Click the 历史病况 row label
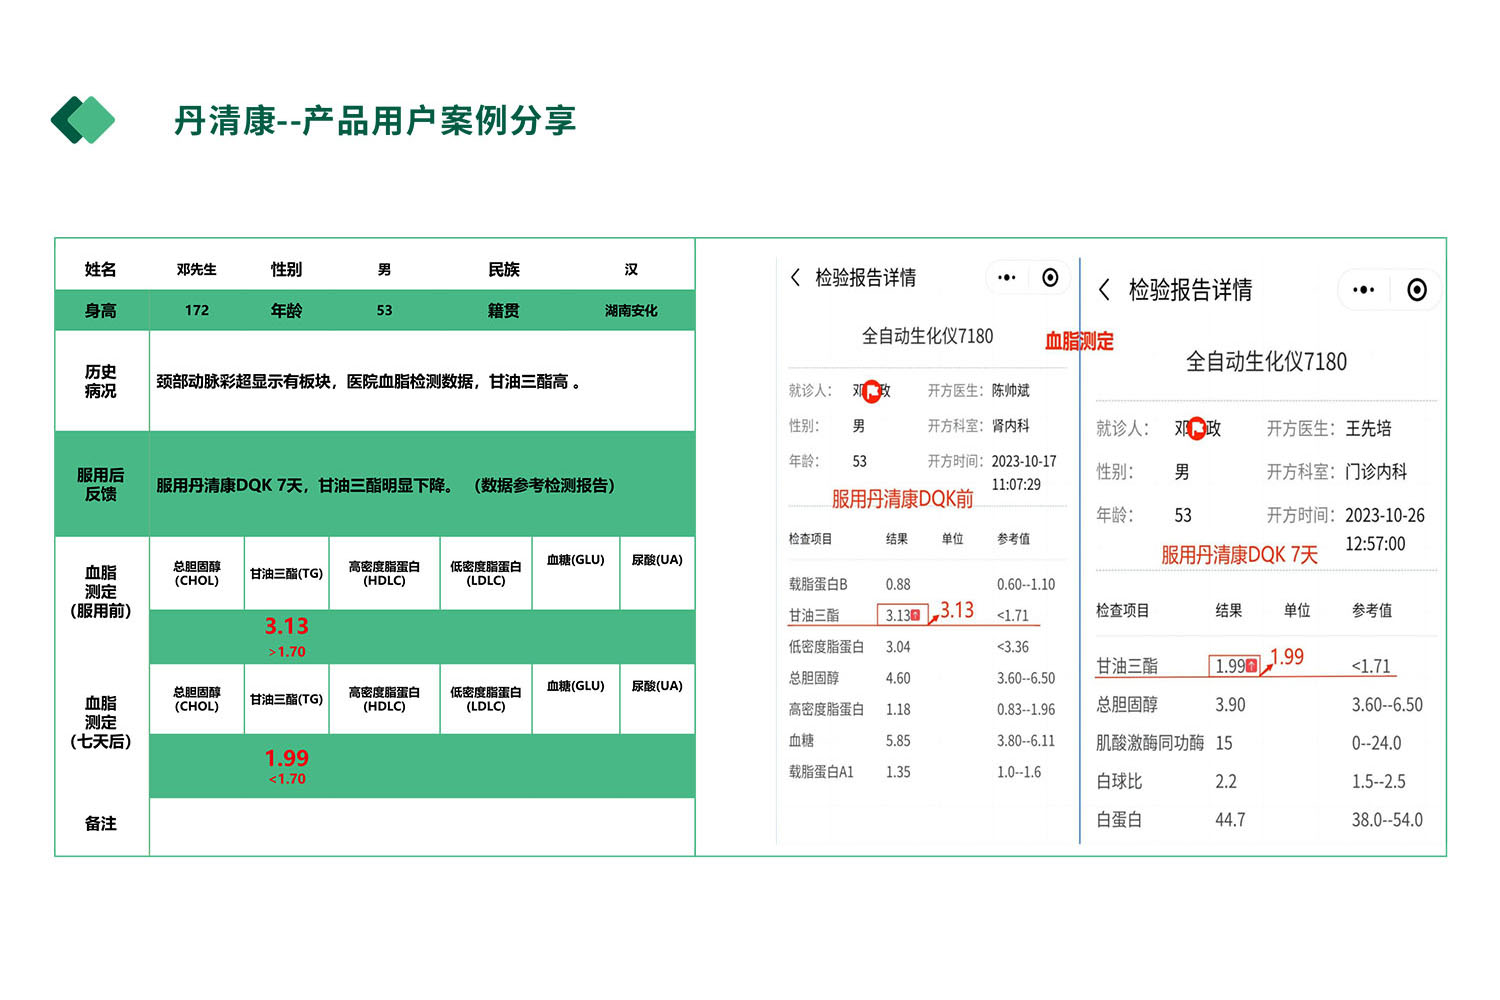Viewport: 1500px width, 1000px height. pos(101,381)
